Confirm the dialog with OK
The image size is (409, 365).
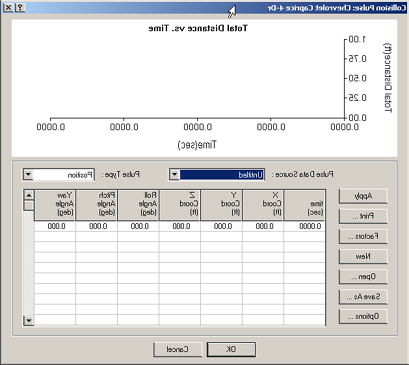tap(231, 349)
